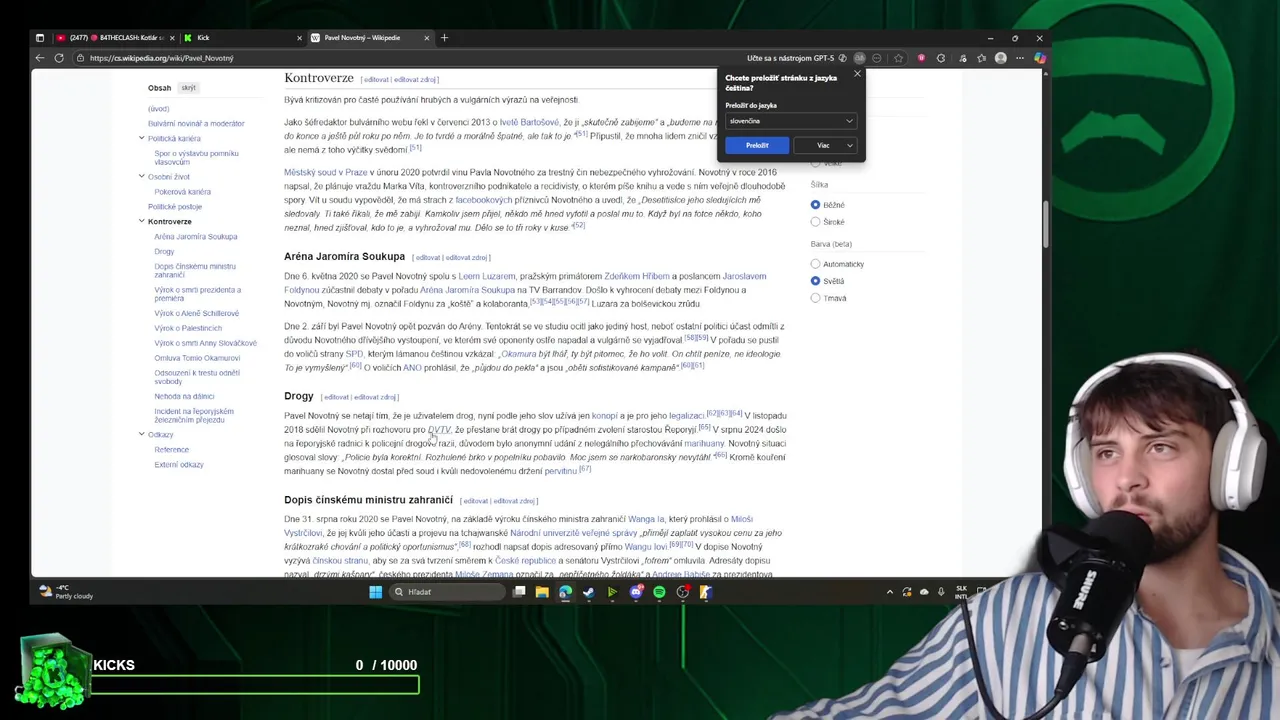Reload the page with the refresh icon
This screenshot has width=1280, height=720.
(x=59, y=58)
